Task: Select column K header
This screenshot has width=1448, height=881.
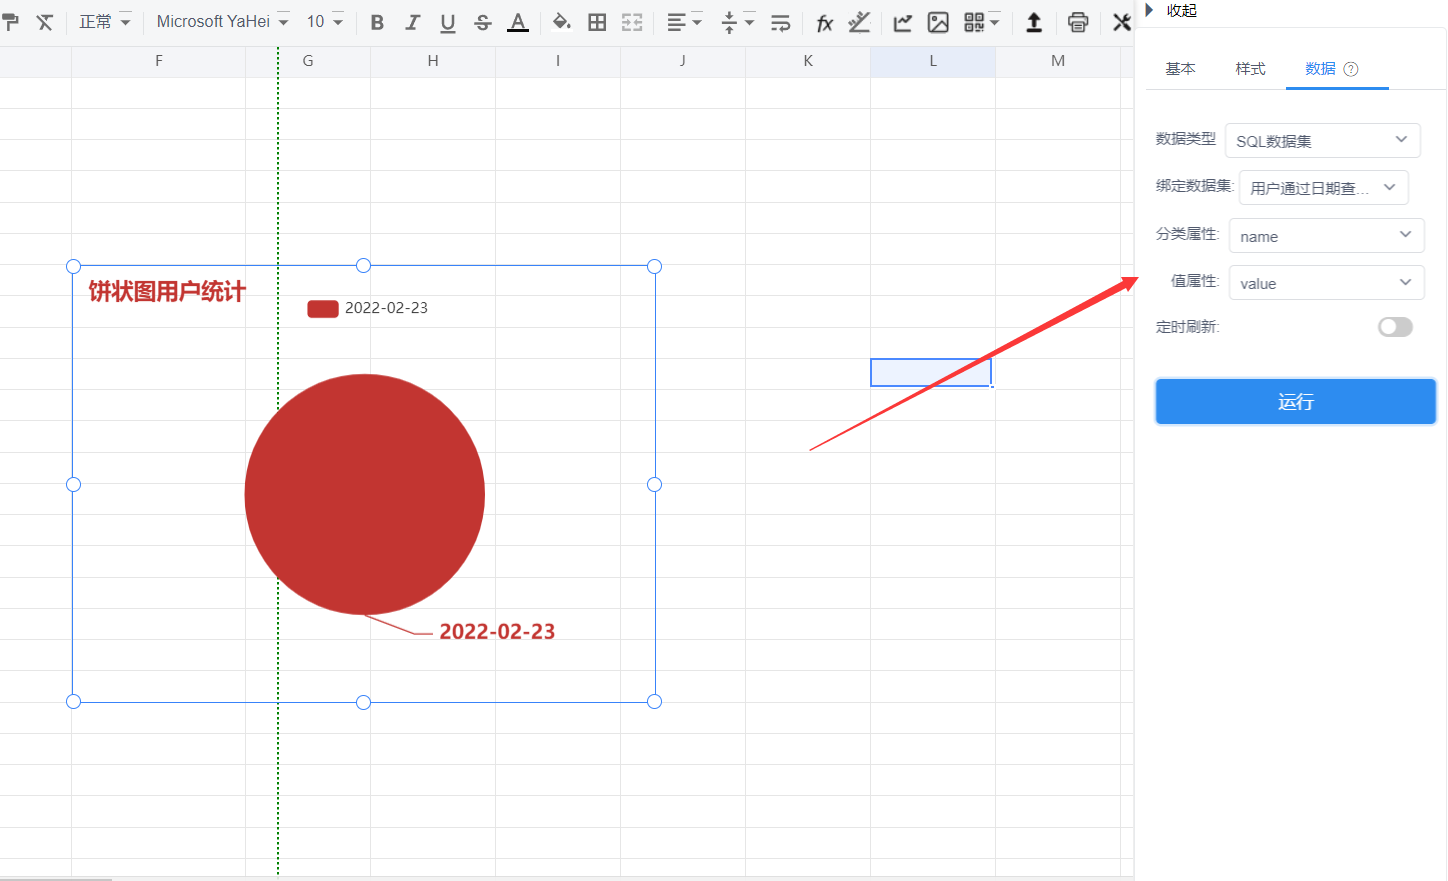Action: click(808, 61)
